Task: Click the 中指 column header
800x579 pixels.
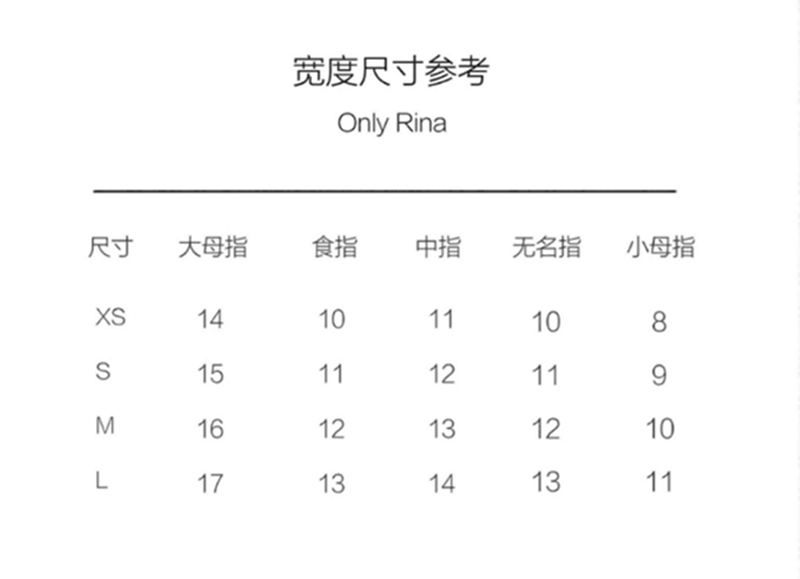Action: point(438,247)
